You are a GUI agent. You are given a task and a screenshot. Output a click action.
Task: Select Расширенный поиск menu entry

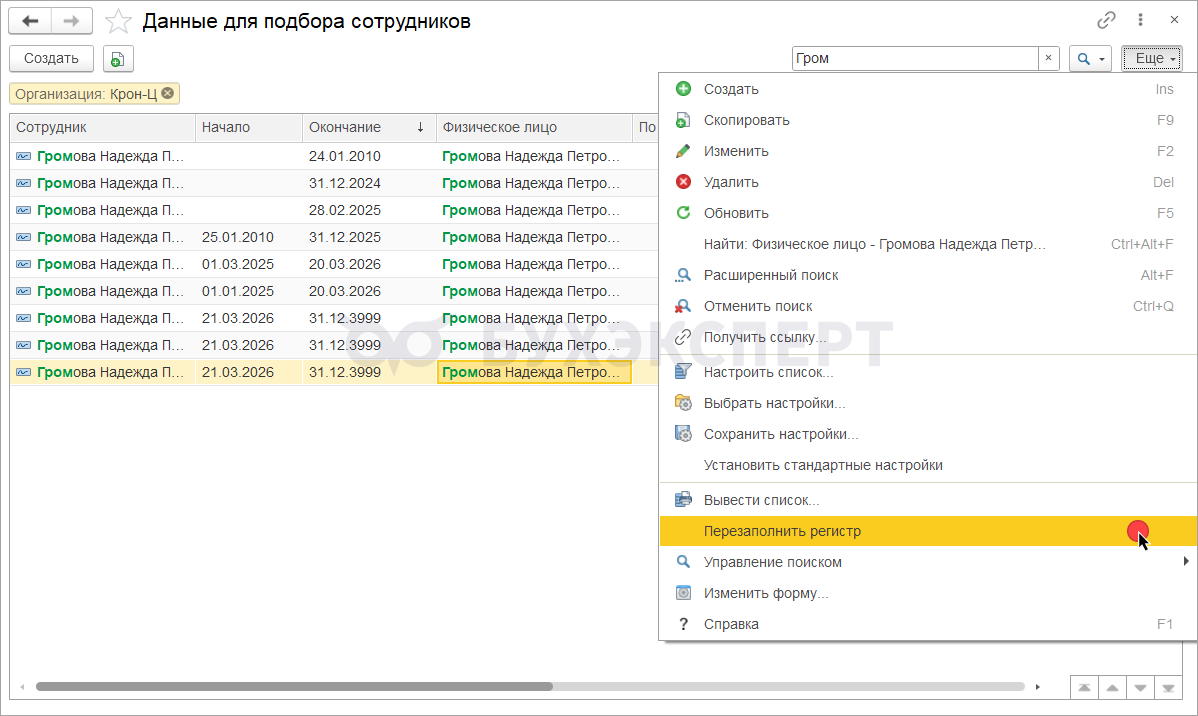pos(771,275)
